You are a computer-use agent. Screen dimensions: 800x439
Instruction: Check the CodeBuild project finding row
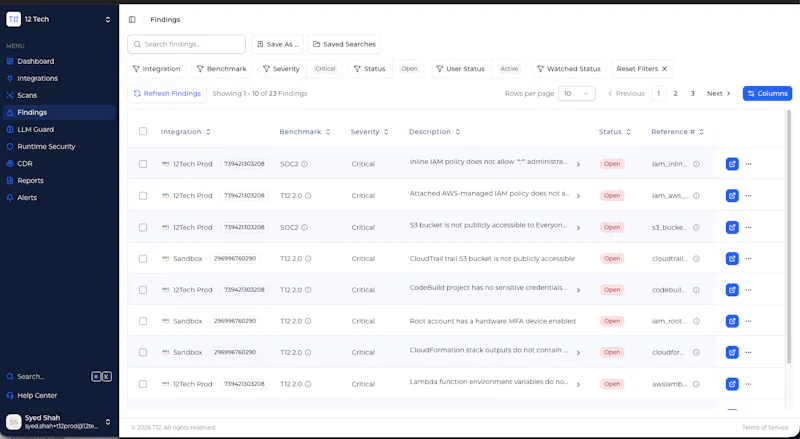click(x=143, y=290)
